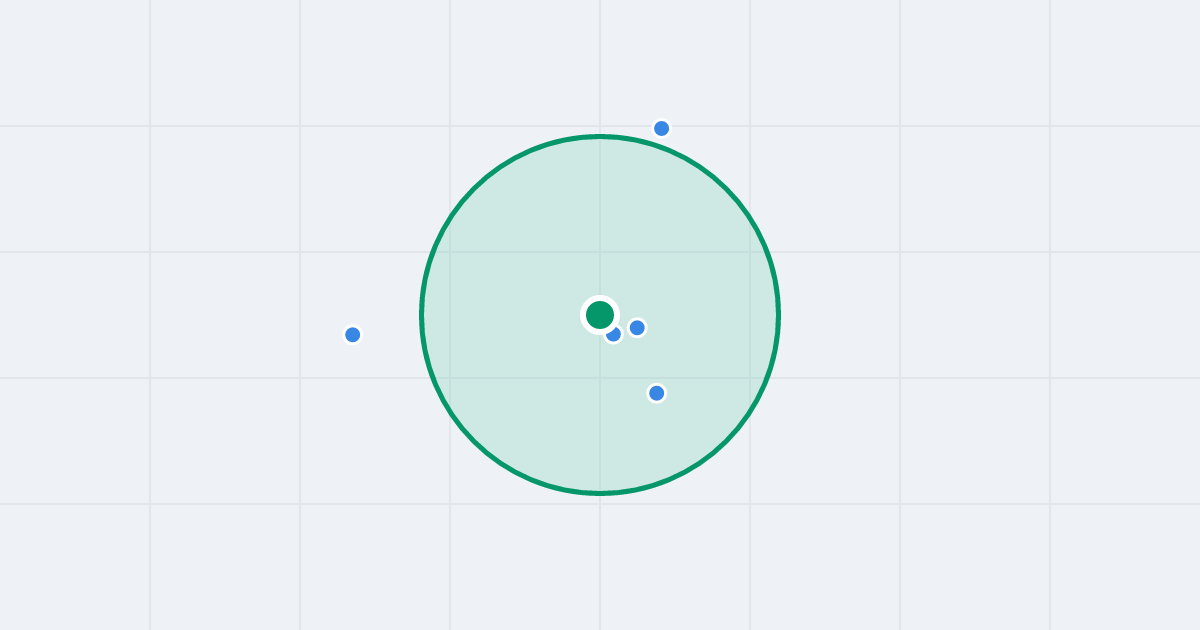Click the blue dot partially hidden behind the center marker
Viewport: 1200px width, 630px height.
tap(616, 336)
